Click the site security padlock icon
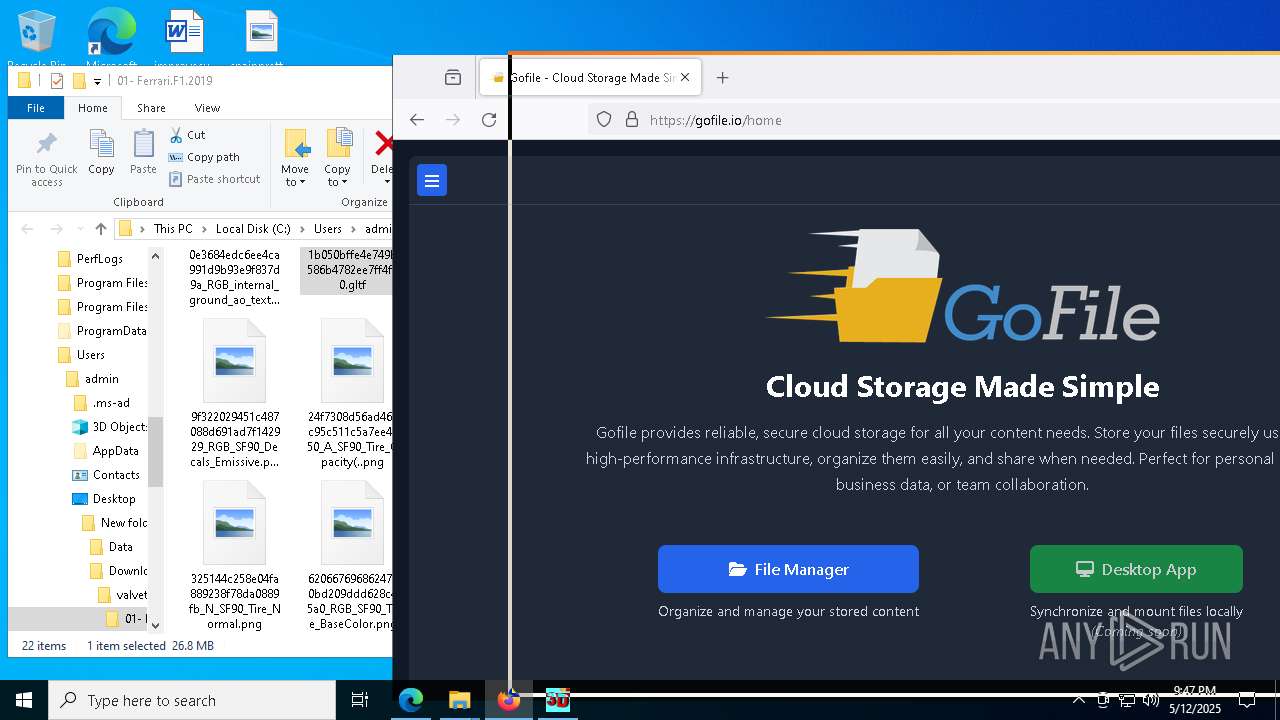The image size is (1280, 720). (x=631, y=120)
